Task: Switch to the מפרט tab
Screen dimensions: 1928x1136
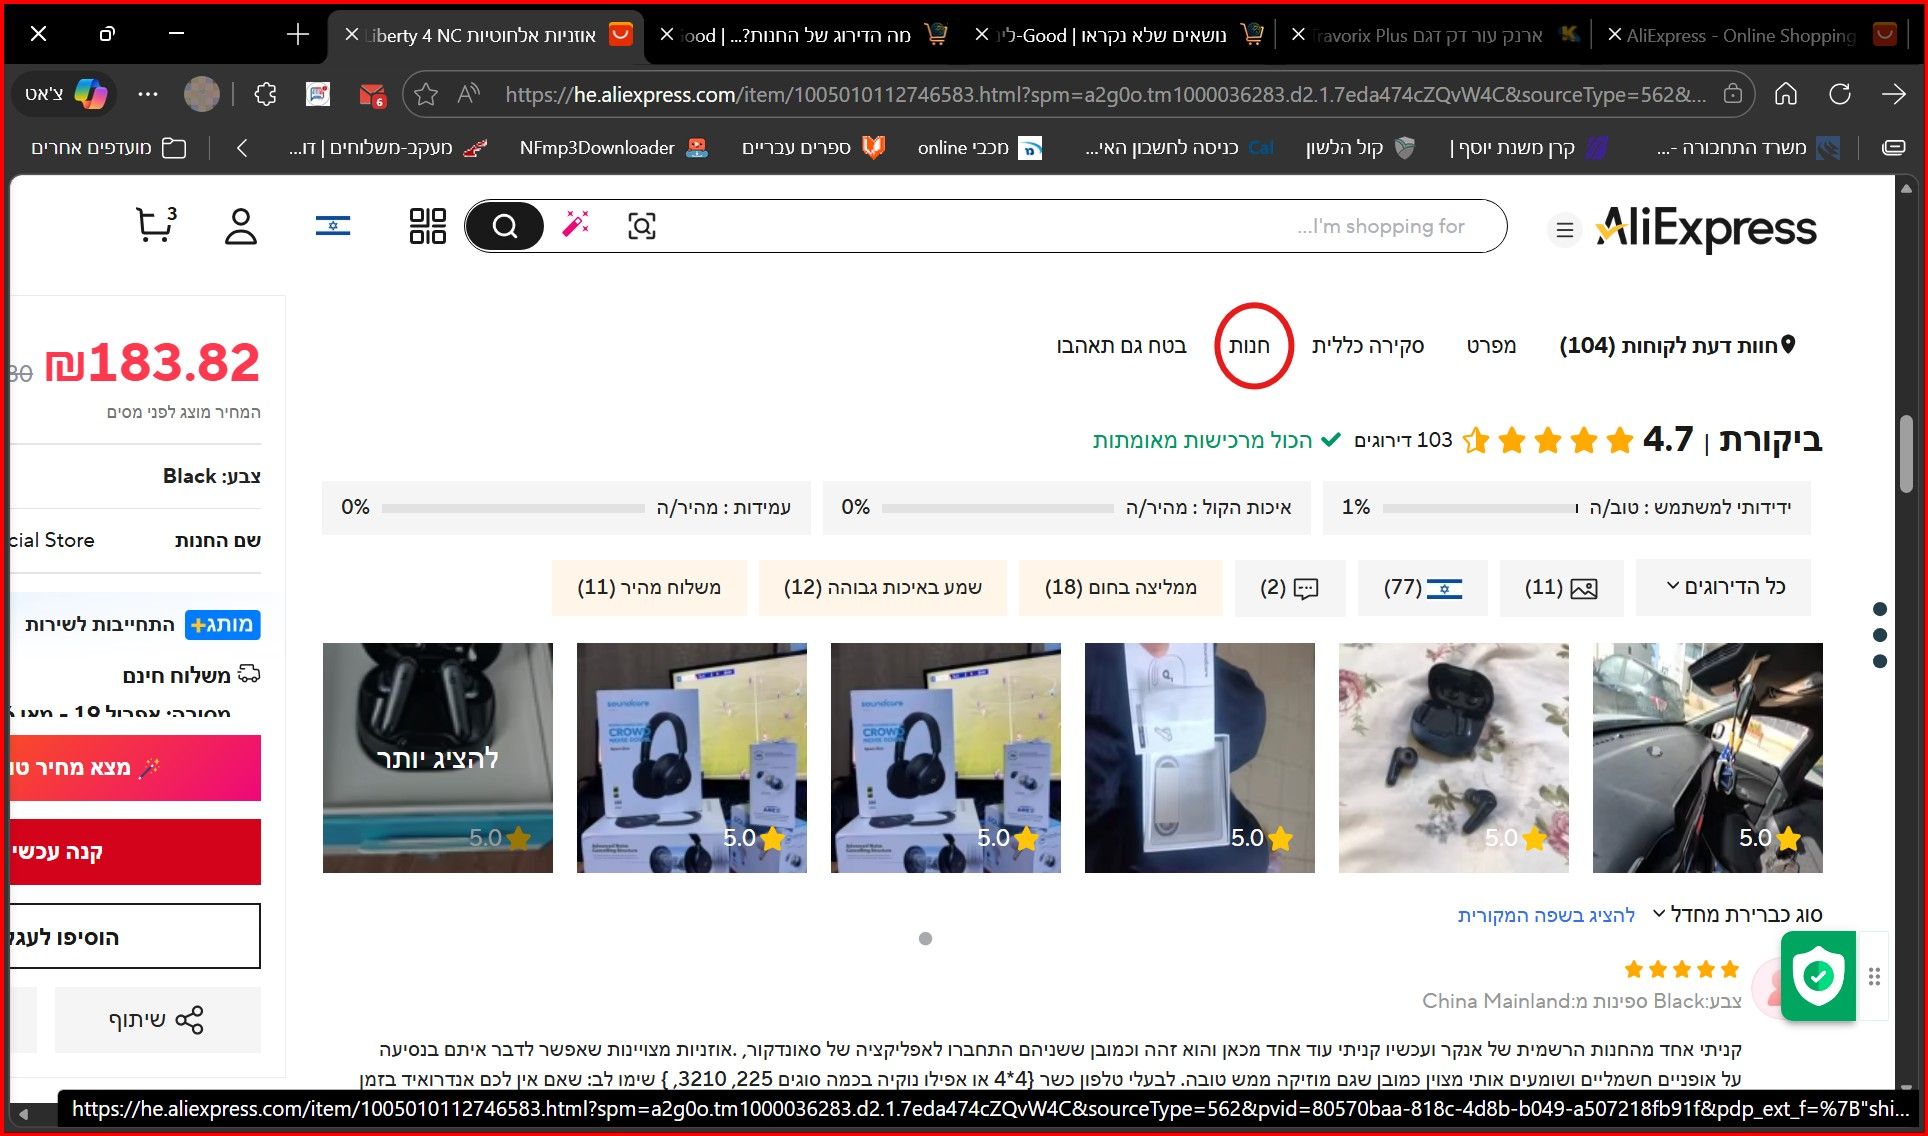Action: 1491,346
